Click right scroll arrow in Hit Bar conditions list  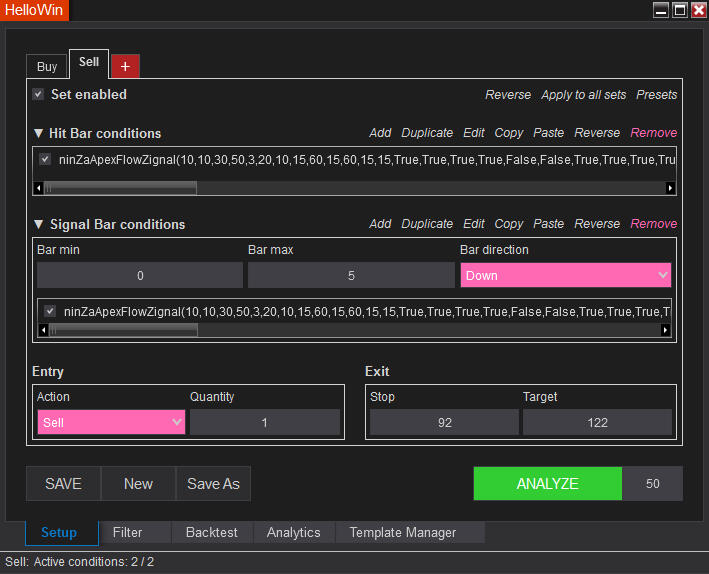670,187
